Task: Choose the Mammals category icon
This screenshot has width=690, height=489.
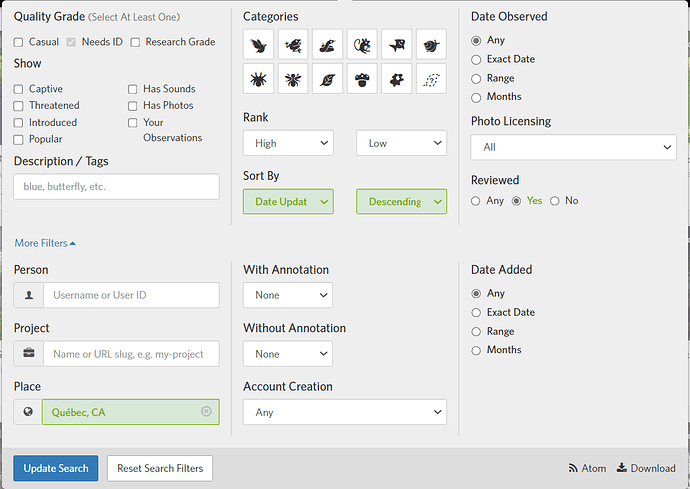Action: click(362, 44)
